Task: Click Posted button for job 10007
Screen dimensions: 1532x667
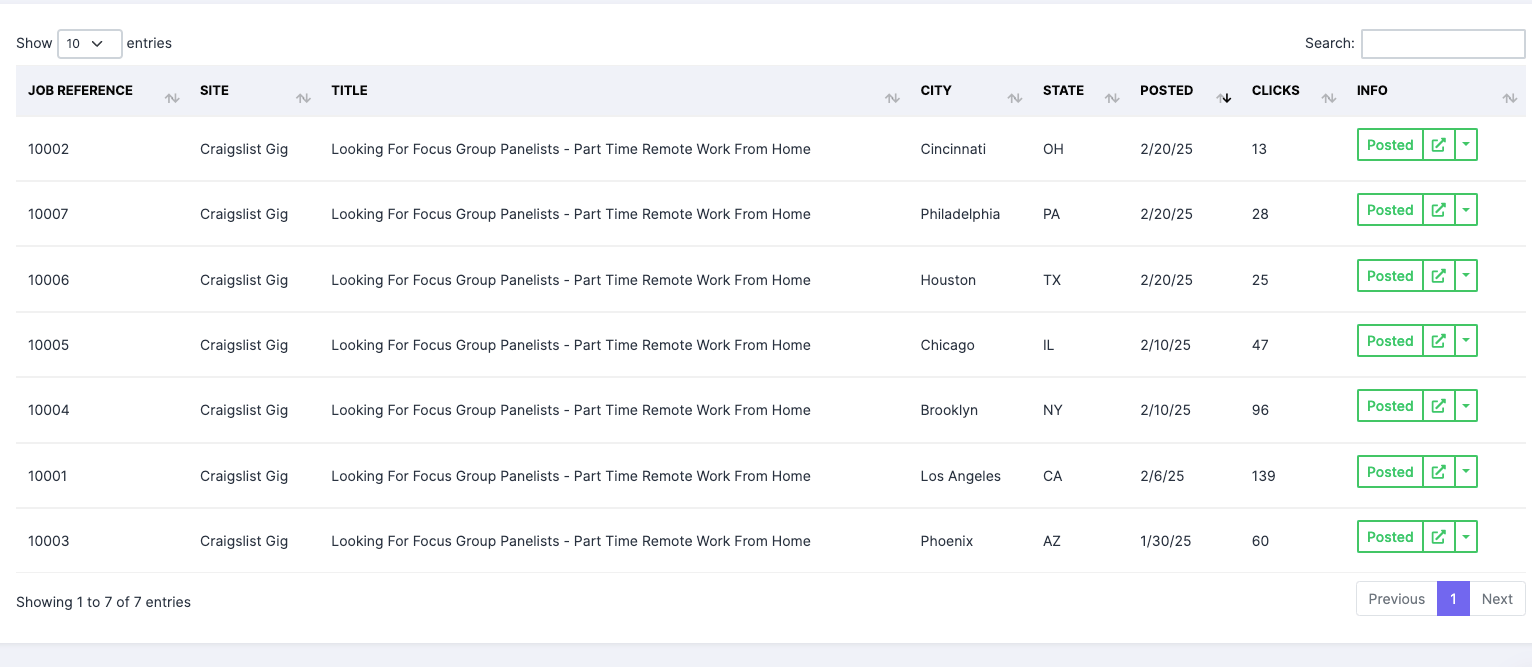Action: pyautogui.click(x=1390, y=210)
